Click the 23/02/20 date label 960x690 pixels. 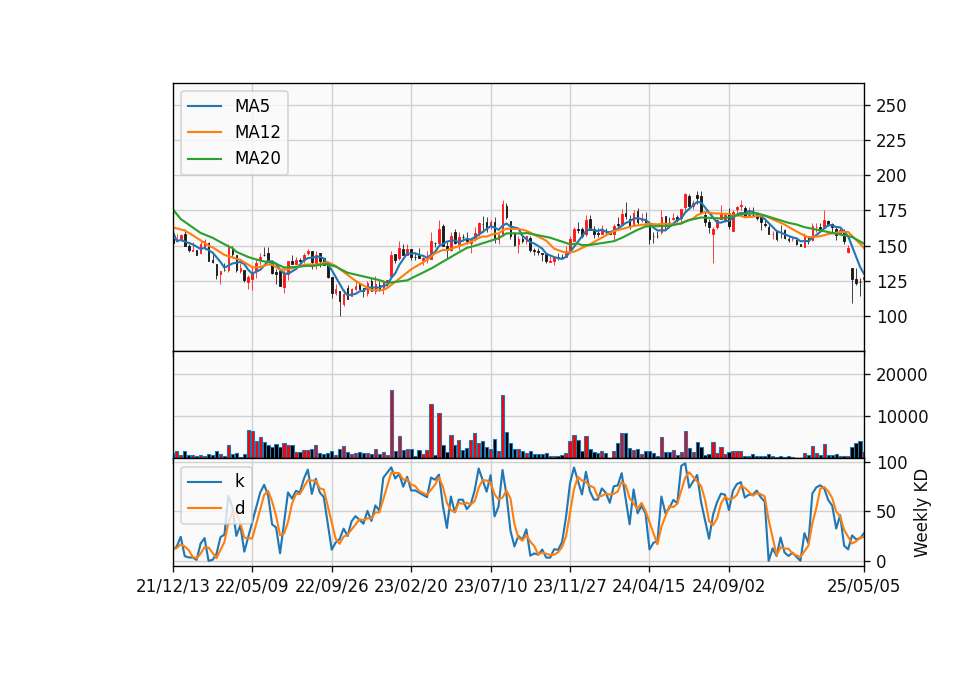(x=411, y=586)
